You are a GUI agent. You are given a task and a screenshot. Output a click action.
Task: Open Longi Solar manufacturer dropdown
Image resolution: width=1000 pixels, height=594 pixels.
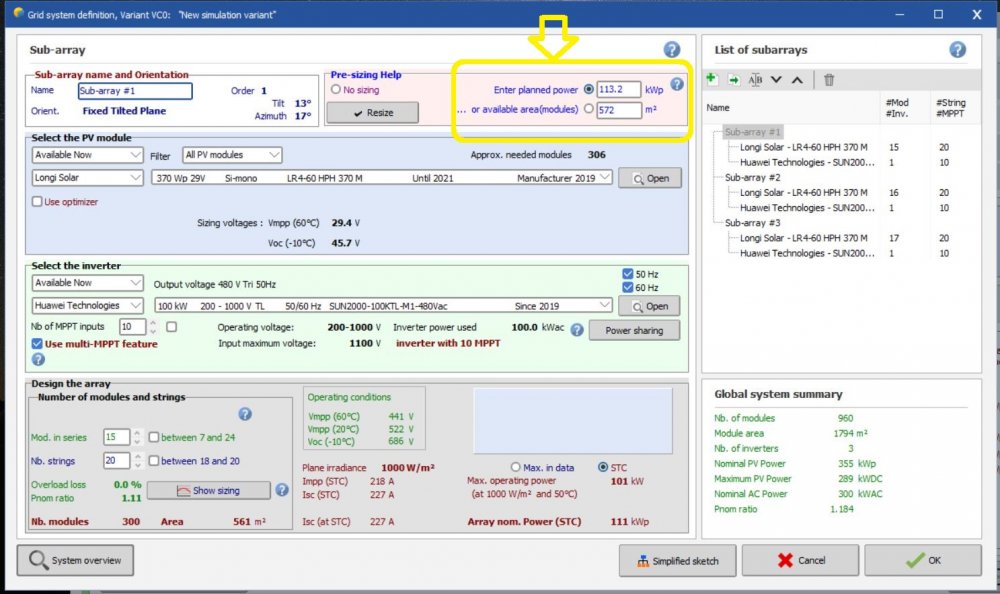click(87, 178)
